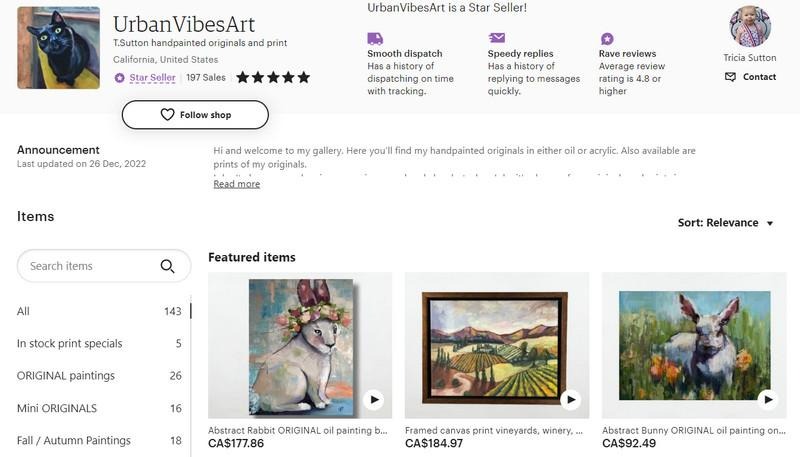The height and width of the screenshot is (457, 800).
Task: Click the Contact envelope icon
Action: 730,77
